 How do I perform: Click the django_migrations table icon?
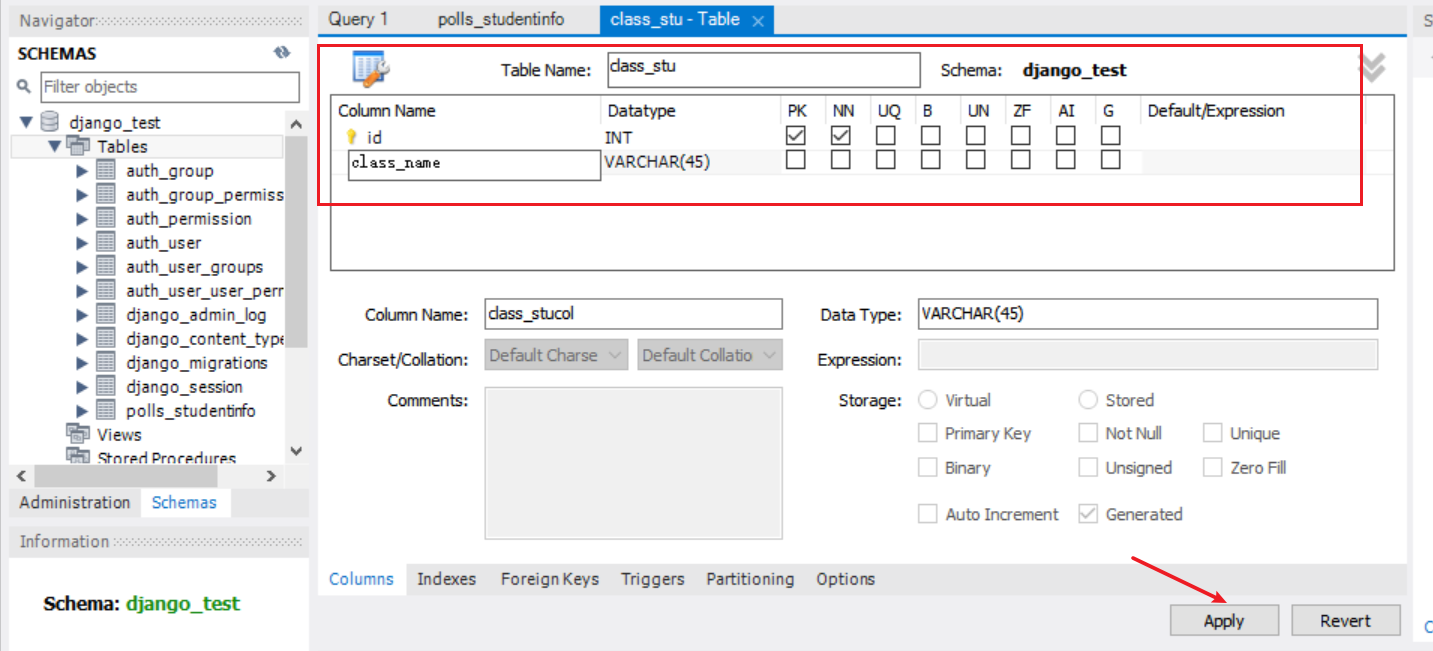(106, 362)
